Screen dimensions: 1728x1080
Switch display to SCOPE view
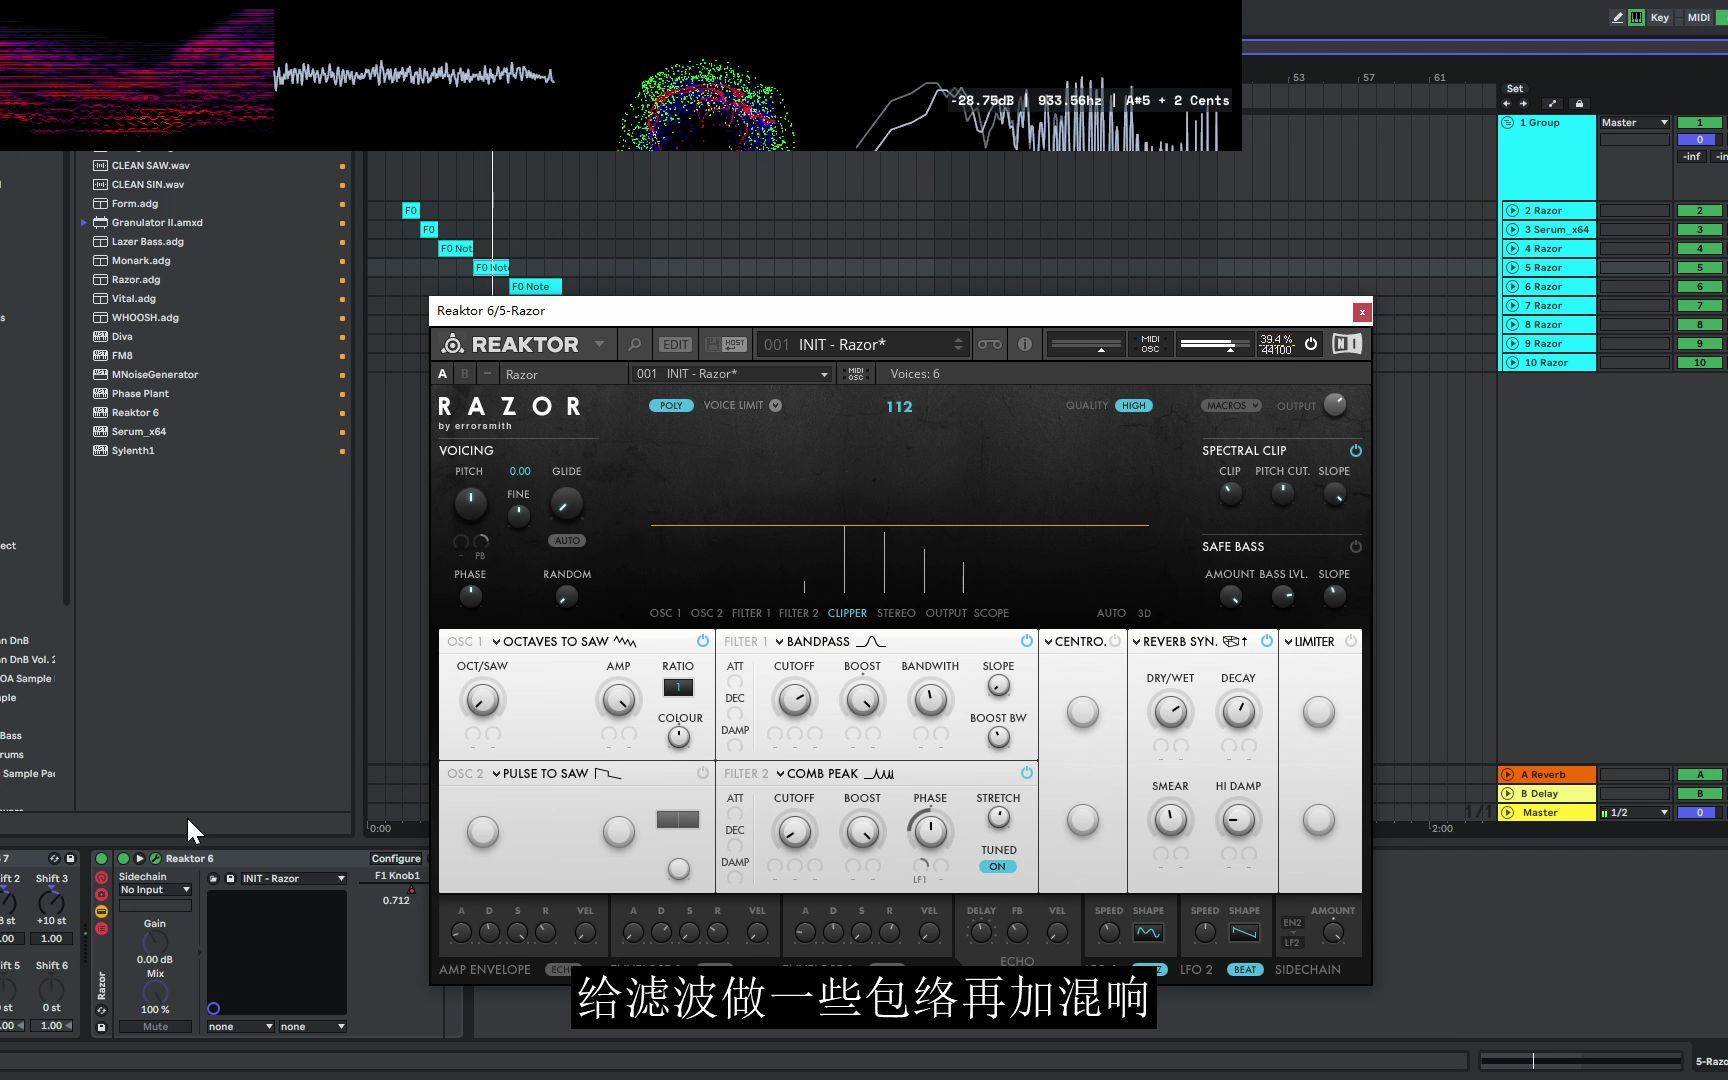click(991, 614)
